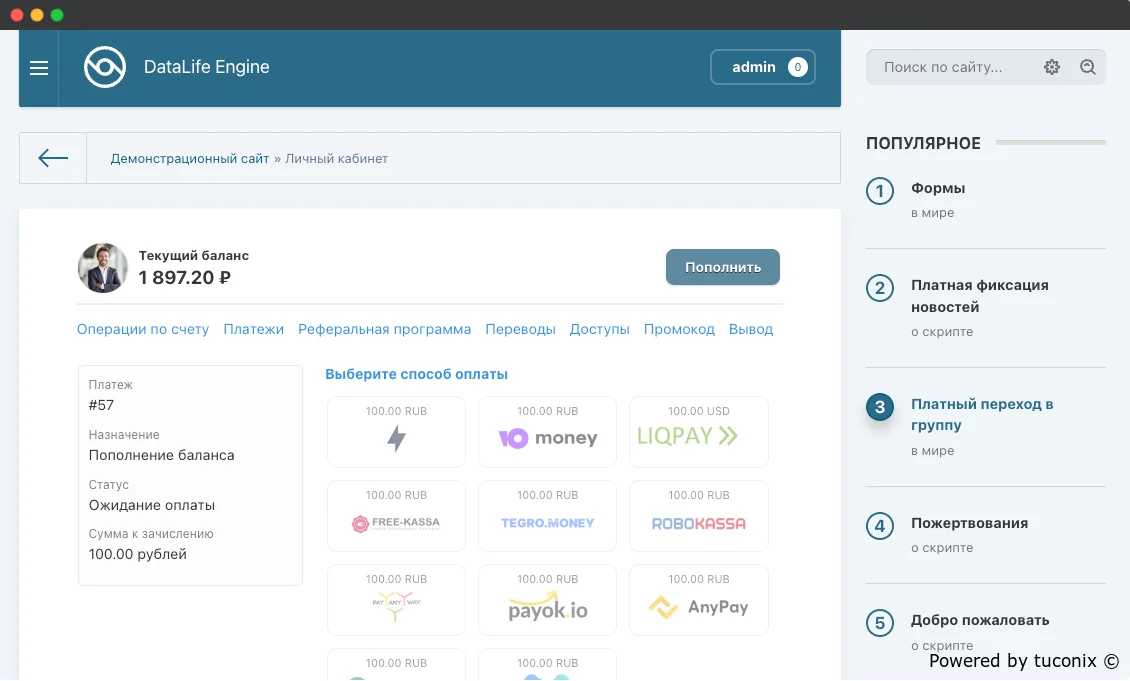
Task: Open Добро пожаловать article
Action: tap(980, 620)
